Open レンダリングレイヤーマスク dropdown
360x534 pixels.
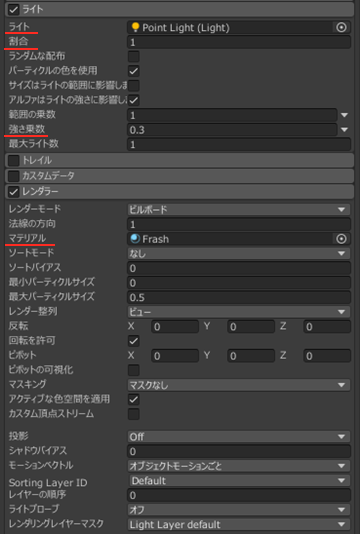coord(239,524)
